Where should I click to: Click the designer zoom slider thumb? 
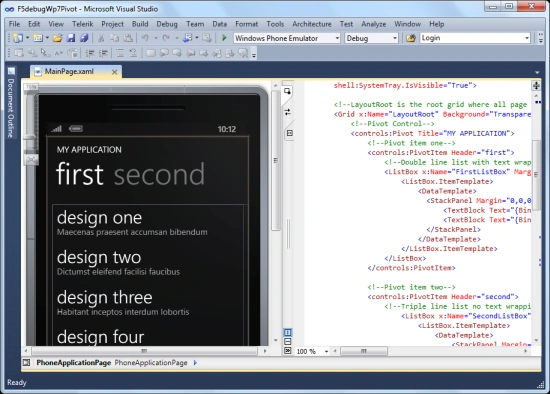click(x=30, y=137)
